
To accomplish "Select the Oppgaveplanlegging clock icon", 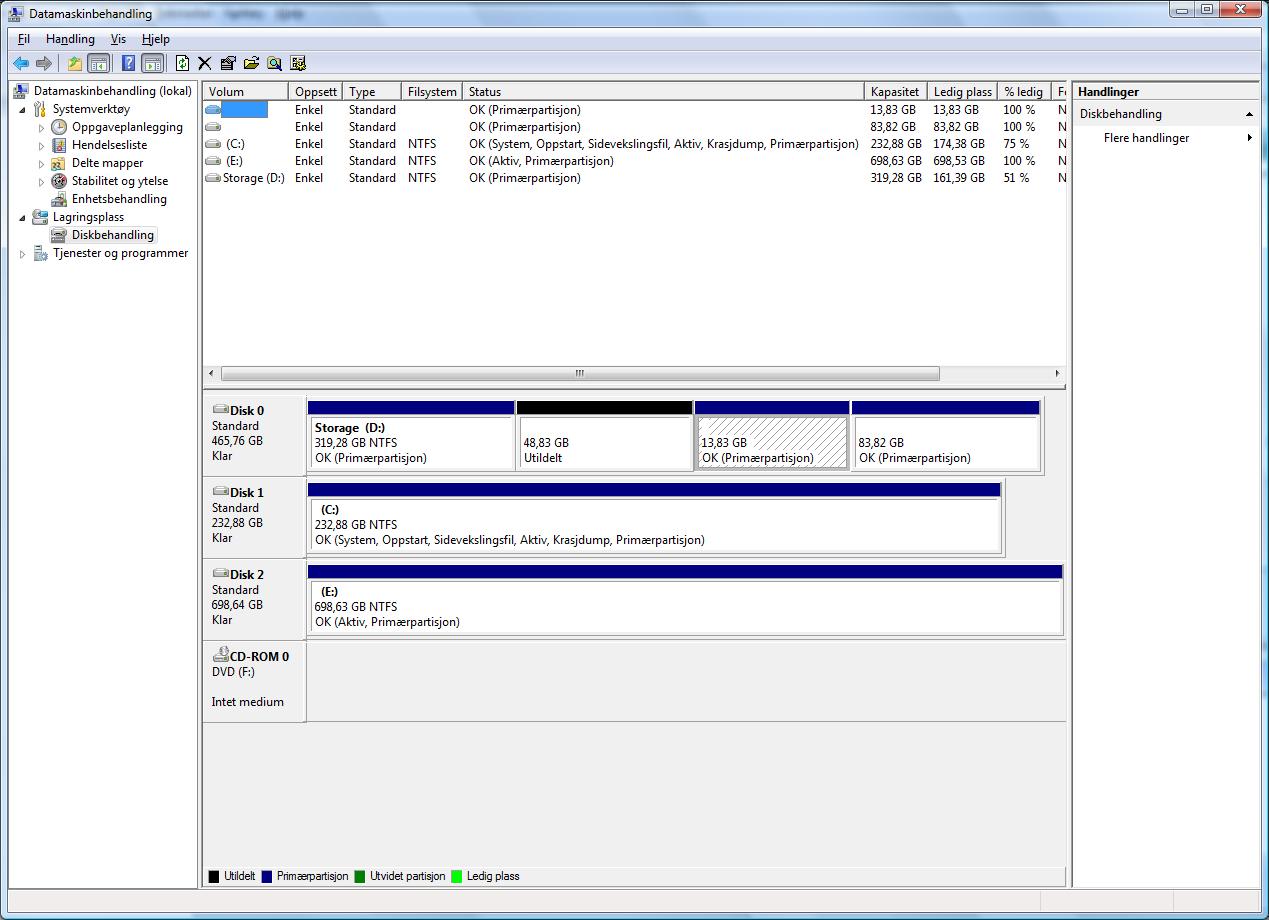I will [59, 127].
